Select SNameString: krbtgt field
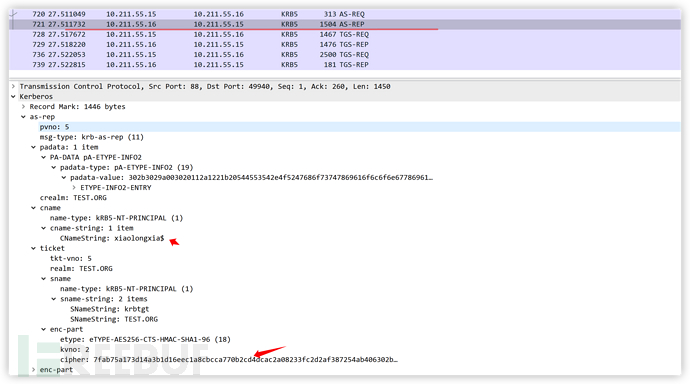This screenshot has height=384, width=690. pos(110,309)
